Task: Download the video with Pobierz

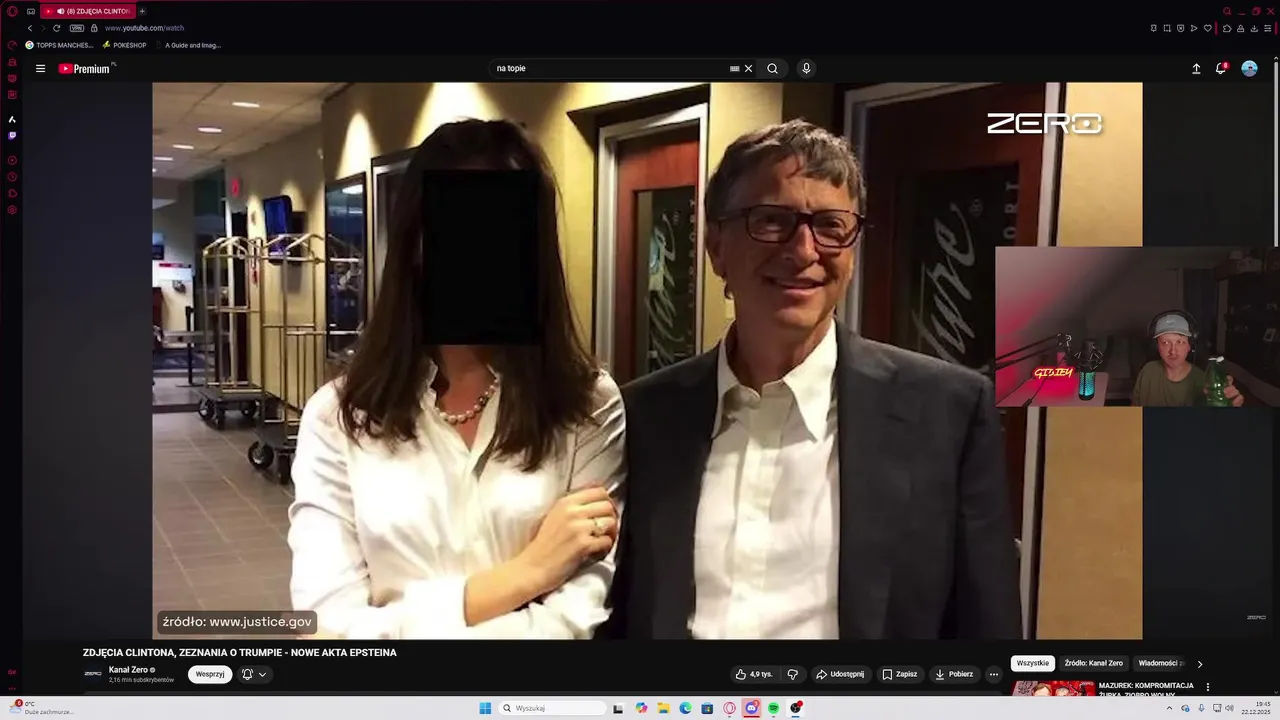Action: (955, 674)
